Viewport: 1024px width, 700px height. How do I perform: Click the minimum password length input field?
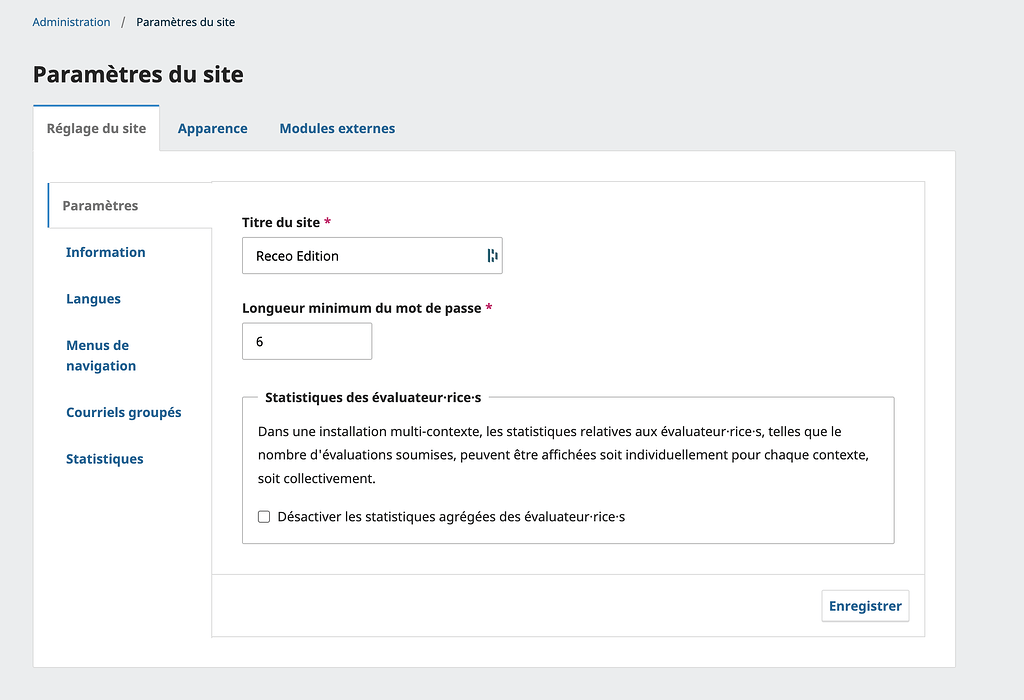click(x=306, y=342)
